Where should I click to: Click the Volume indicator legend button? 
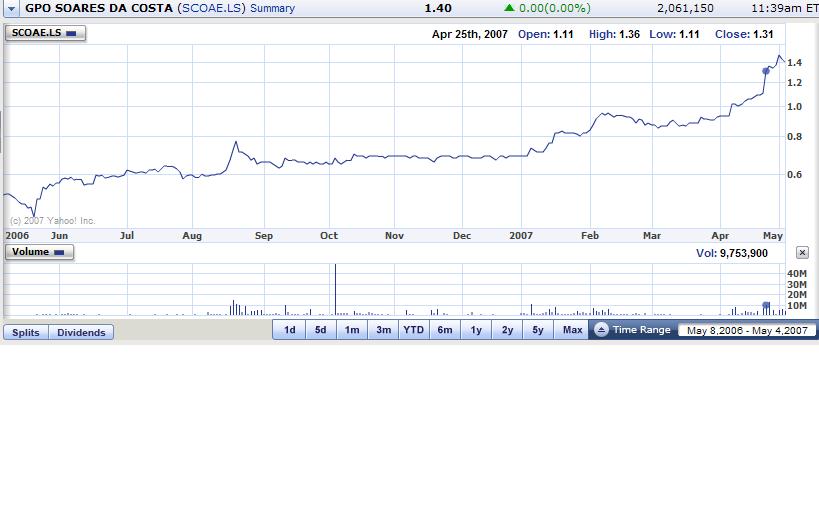click(39, 252)
